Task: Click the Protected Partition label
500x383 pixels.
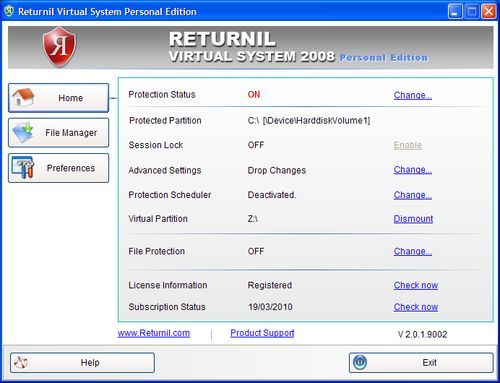Action: click(165, 120)
